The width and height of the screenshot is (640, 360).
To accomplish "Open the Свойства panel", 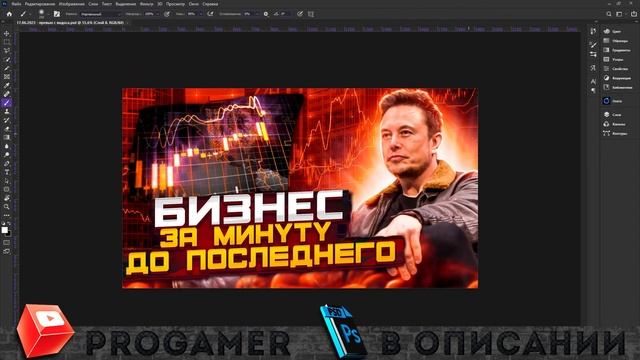I will click(x=616, y=69).
